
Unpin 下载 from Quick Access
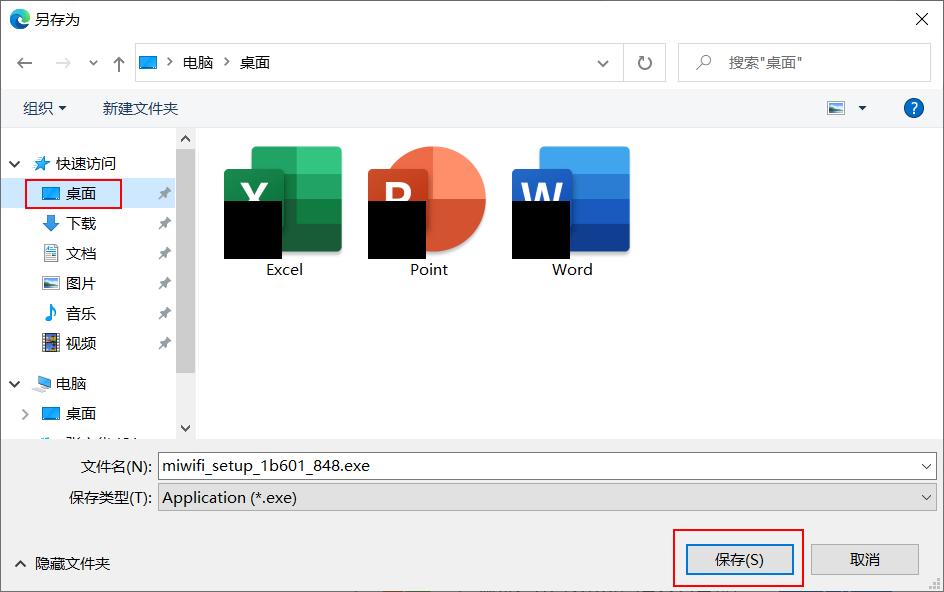[164, 223]
